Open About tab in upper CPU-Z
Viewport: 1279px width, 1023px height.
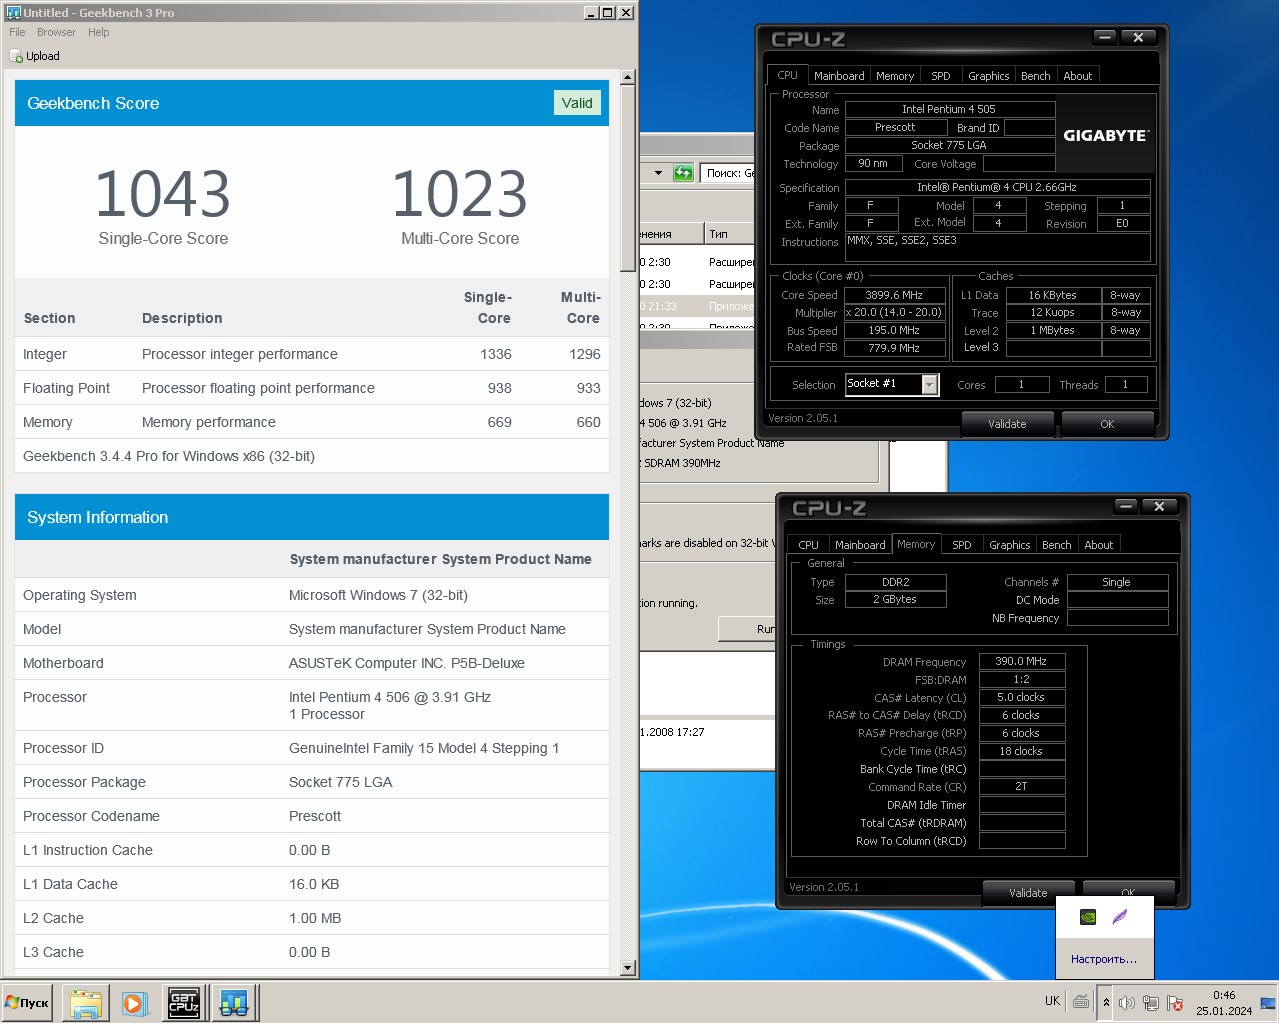1078,76
